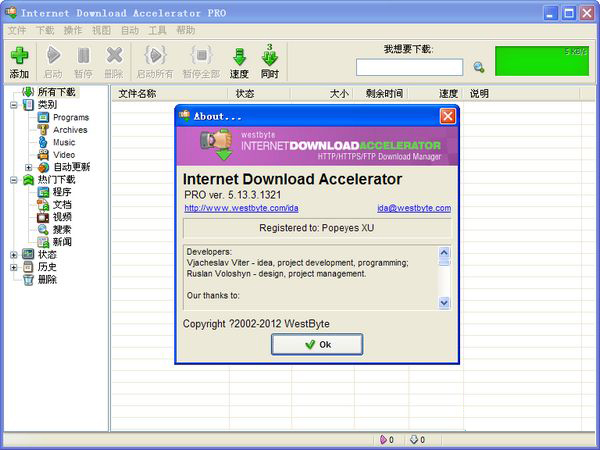The height and width of the screenshot is (450, 600).
Task: Click the 历史 history tree icon
Action: [x=28, y=267]
